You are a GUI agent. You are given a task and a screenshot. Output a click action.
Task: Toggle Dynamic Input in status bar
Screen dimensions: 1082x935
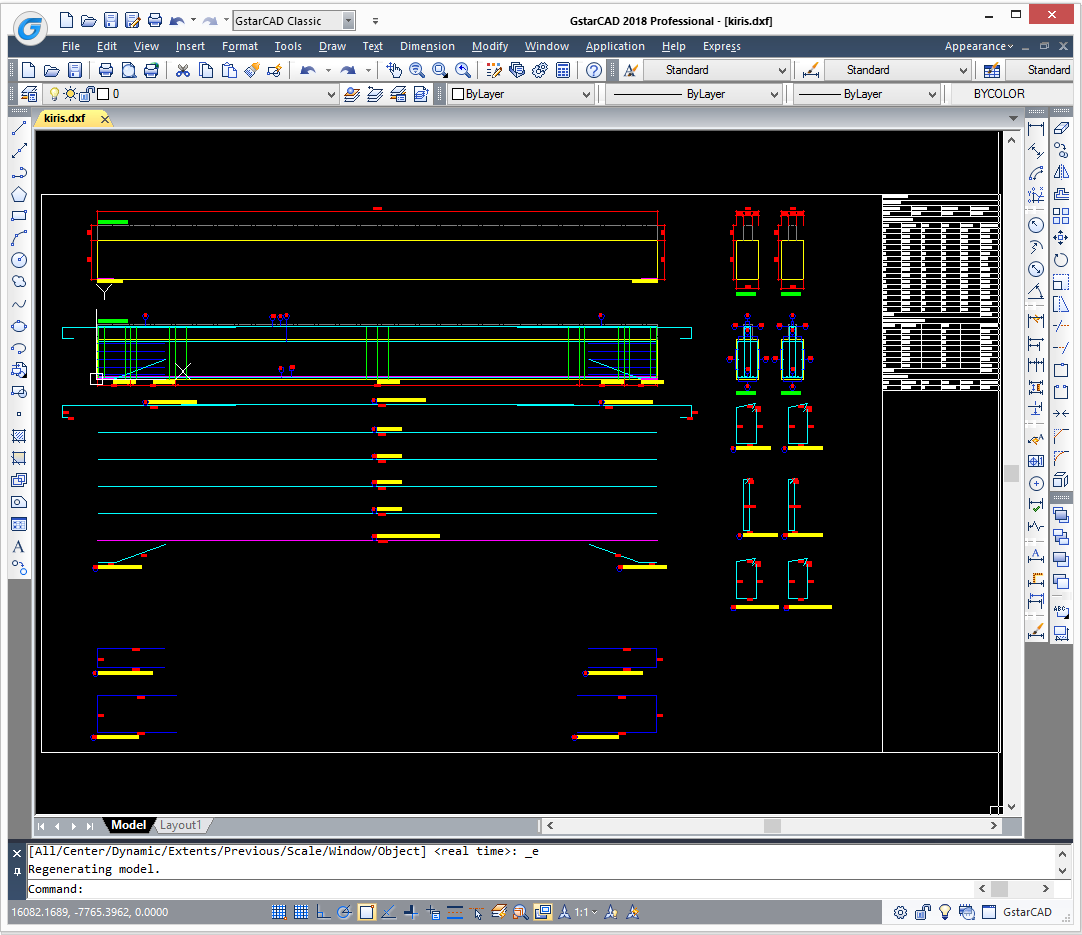pyautogui.click(x=433, y=912)
